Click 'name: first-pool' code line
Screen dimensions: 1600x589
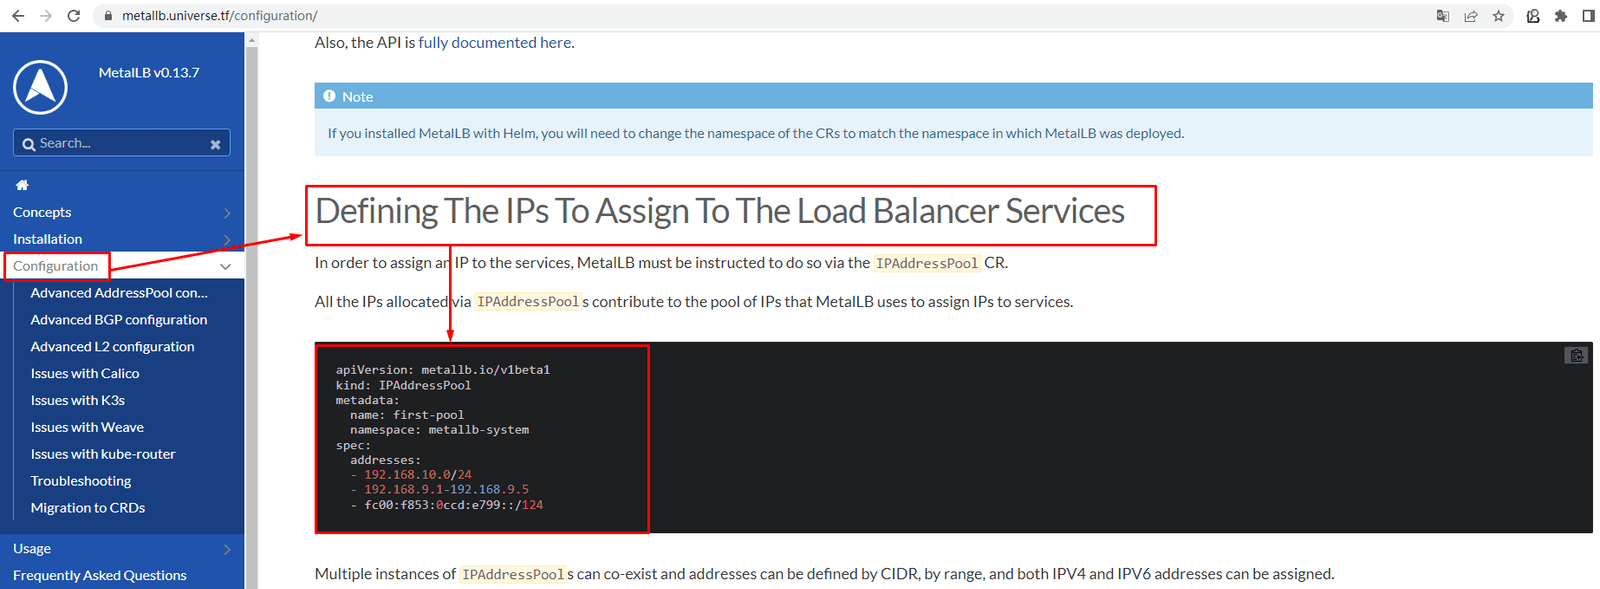(407, 415)
